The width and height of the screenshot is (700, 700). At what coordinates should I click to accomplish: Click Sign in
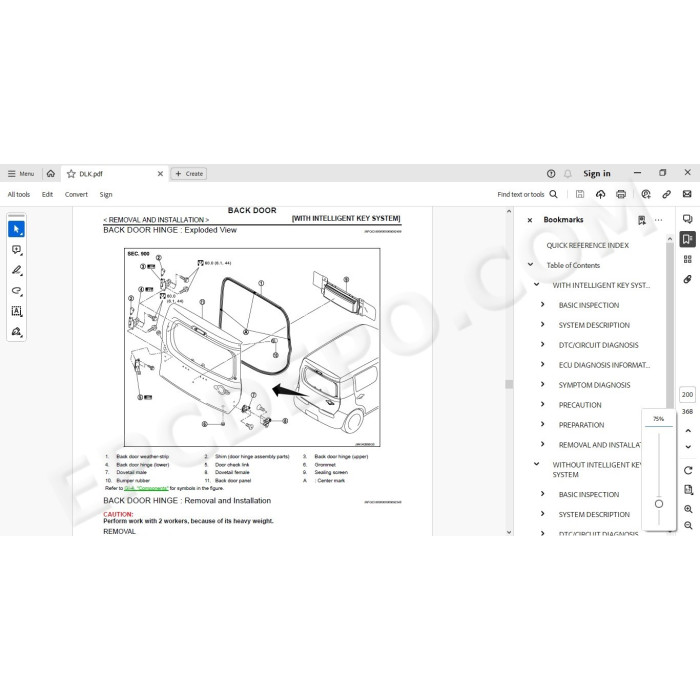coord(596,174)
